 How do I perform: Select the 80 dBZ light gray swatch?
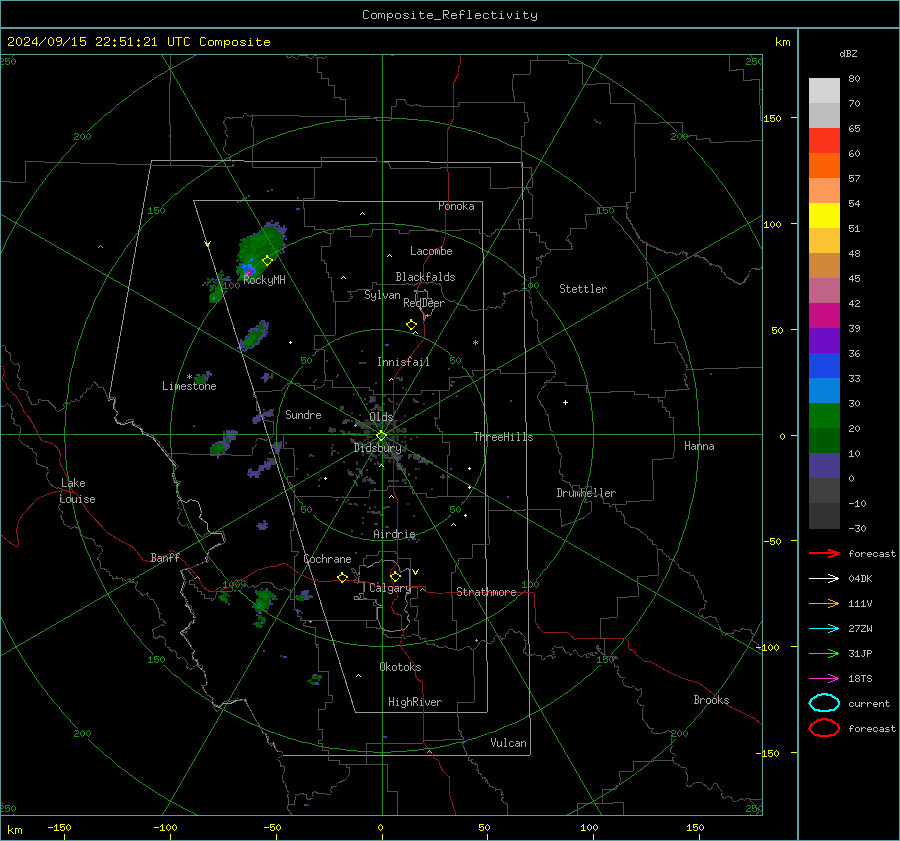pos(824,90)
